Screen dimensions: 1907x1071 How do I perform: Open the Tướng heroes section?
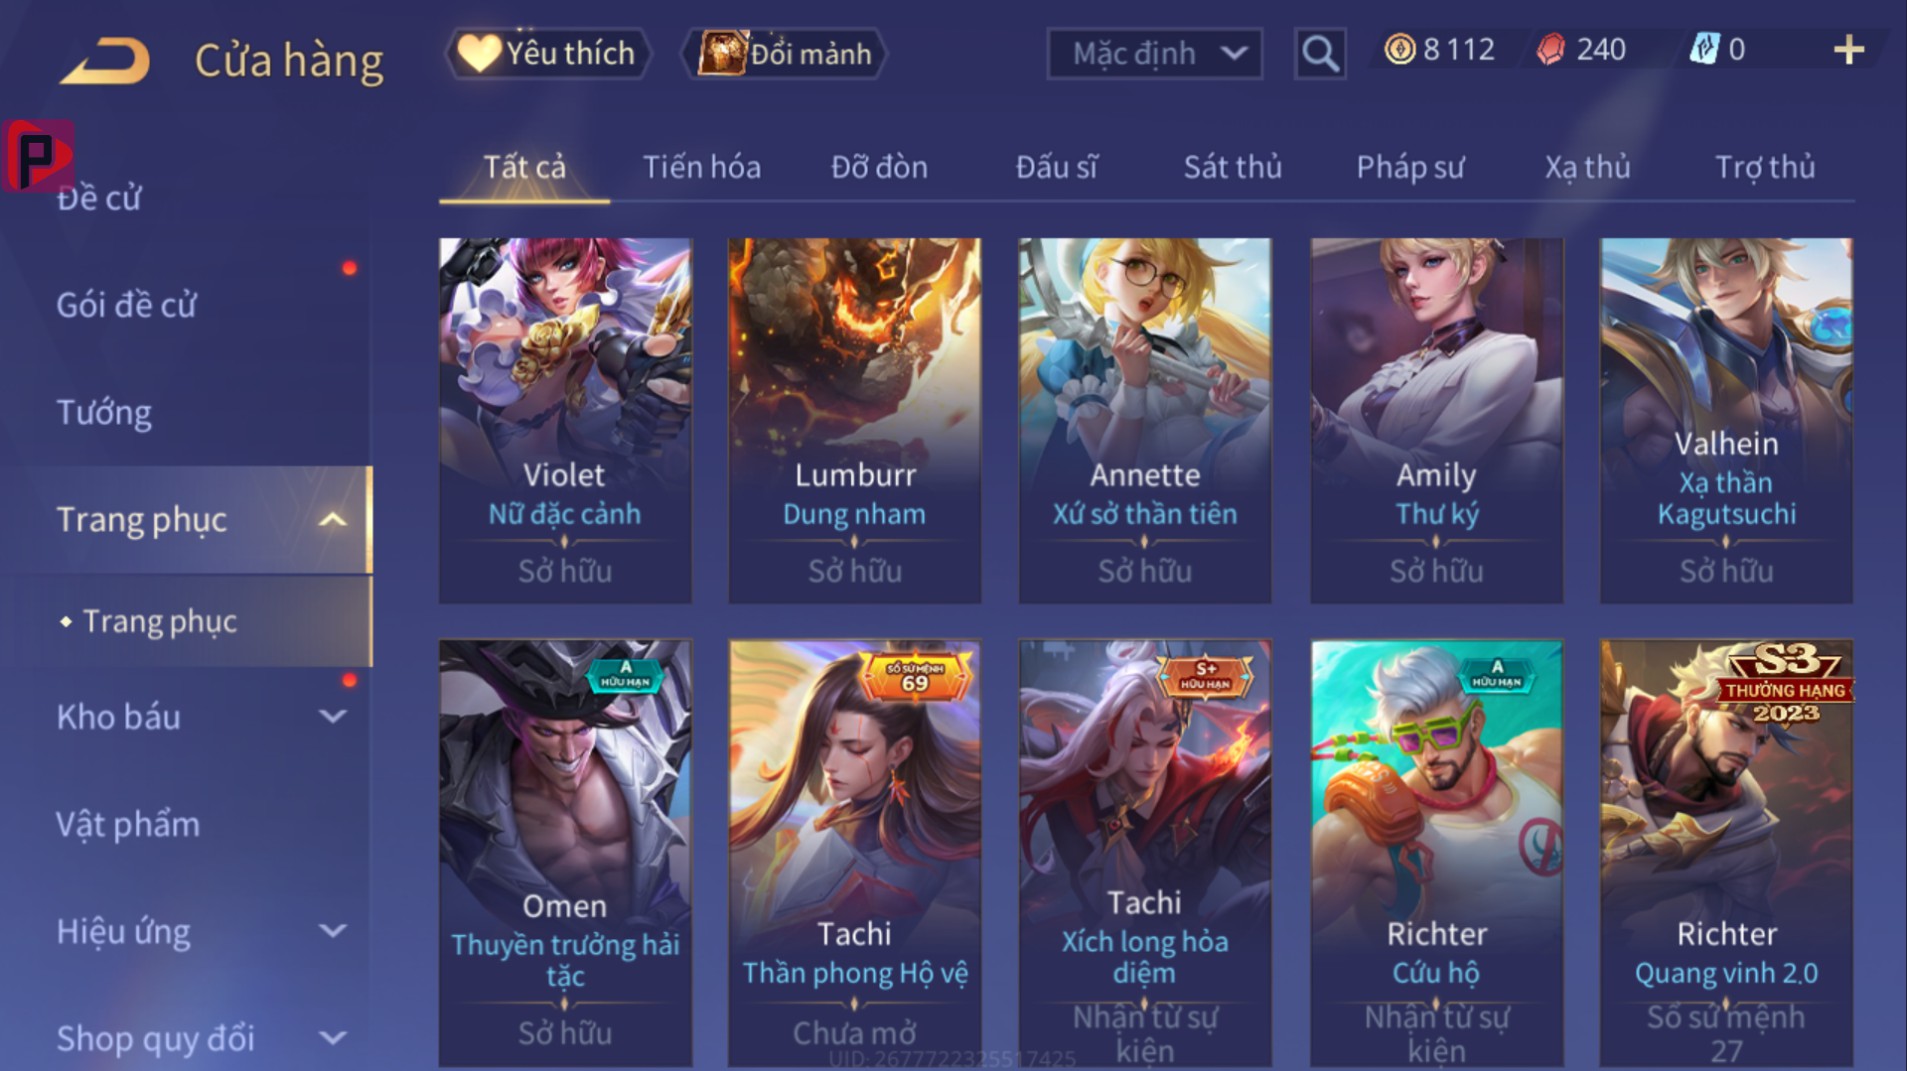104,412
